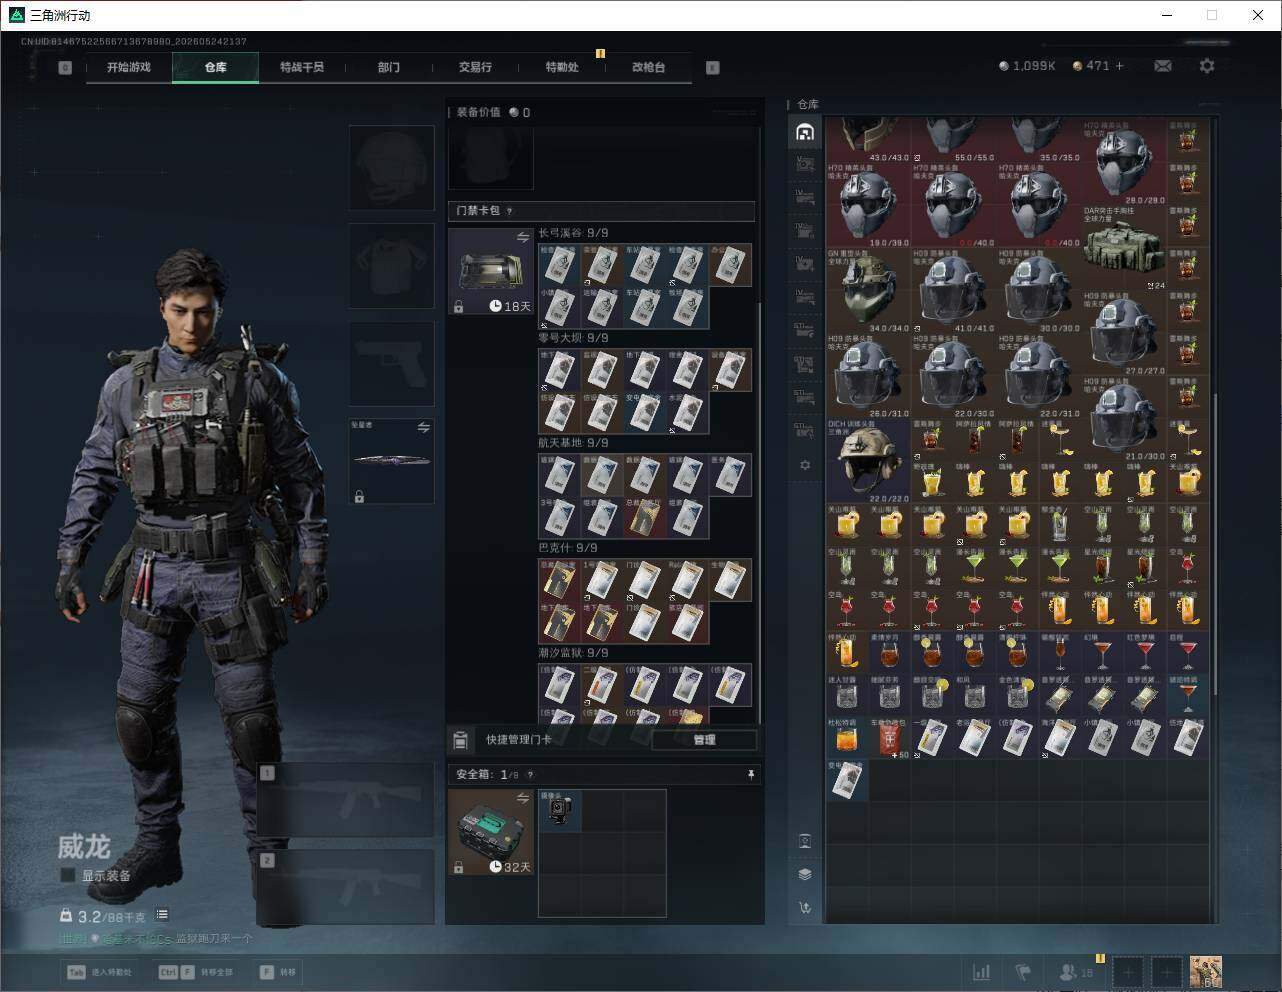Screen dimensions: 1282x992
Task: Open the 部门 tab
Action: coord(389,67)
